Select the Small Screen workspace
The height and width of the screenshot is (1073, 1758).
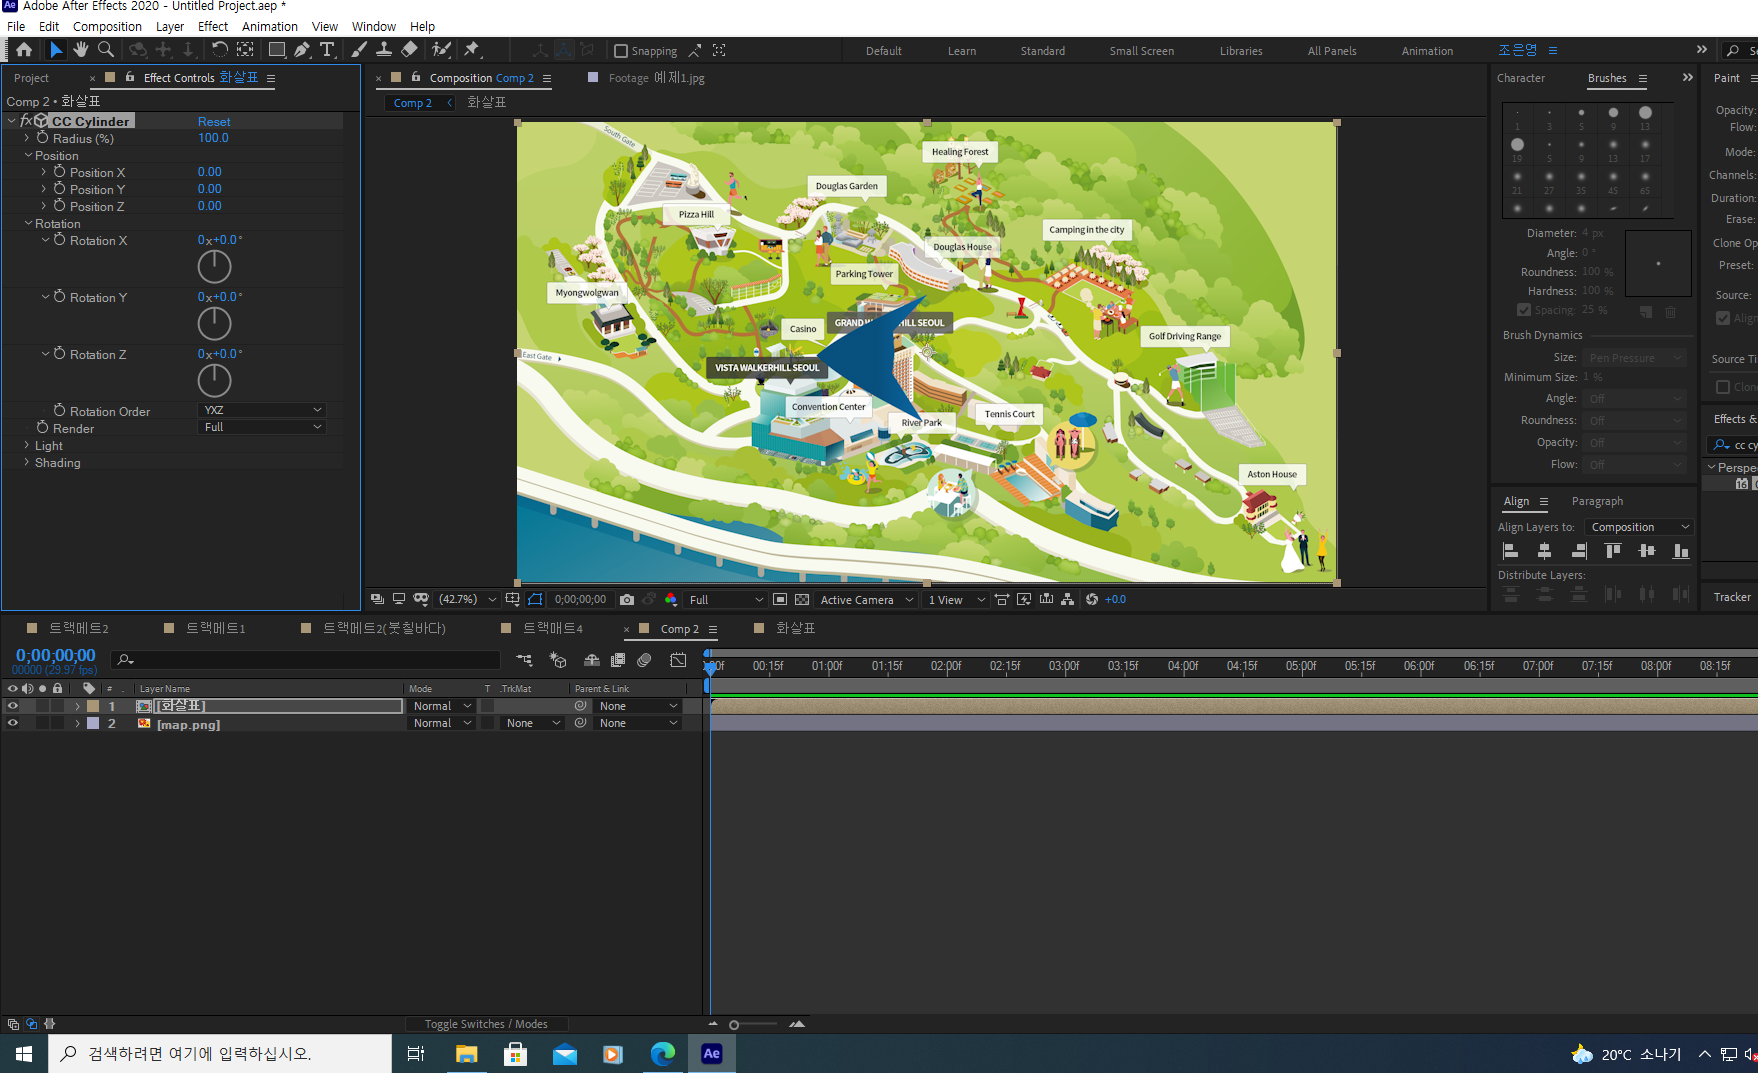coord(1141,51)
